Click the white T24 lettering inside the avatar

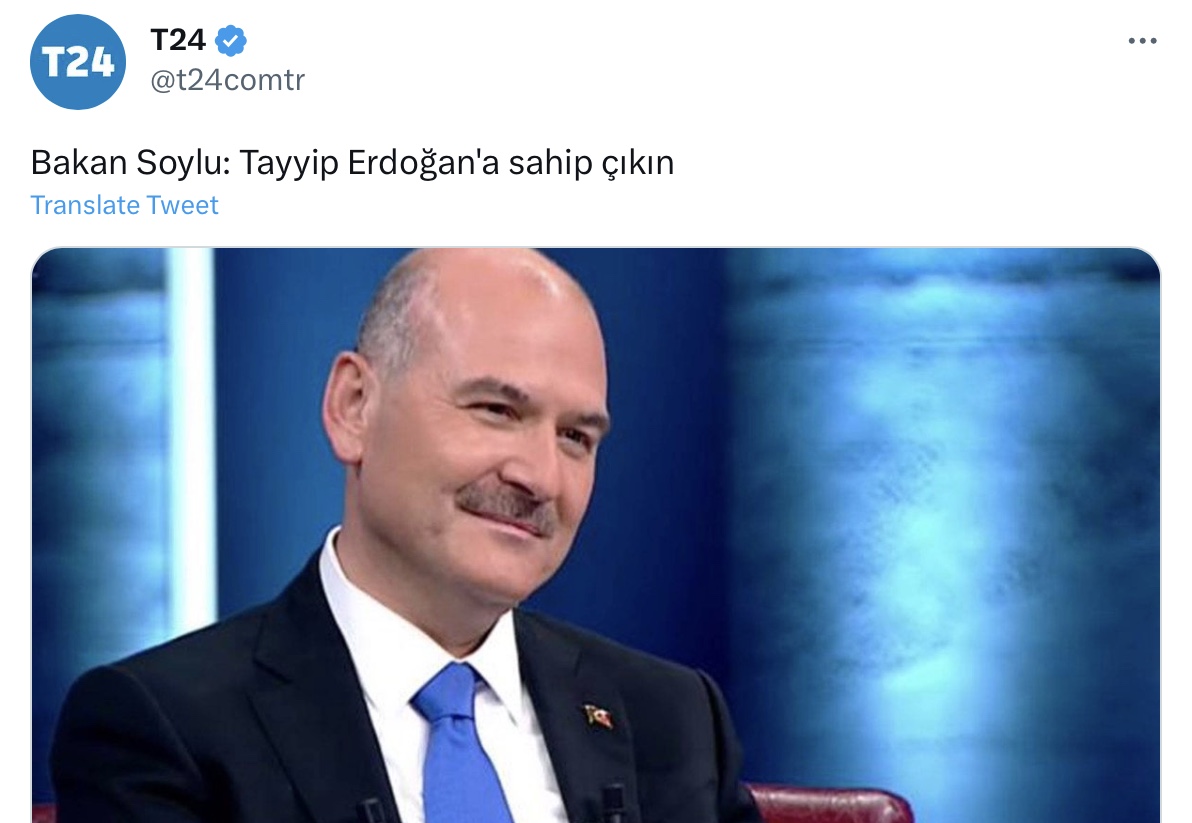click(78, 62)
